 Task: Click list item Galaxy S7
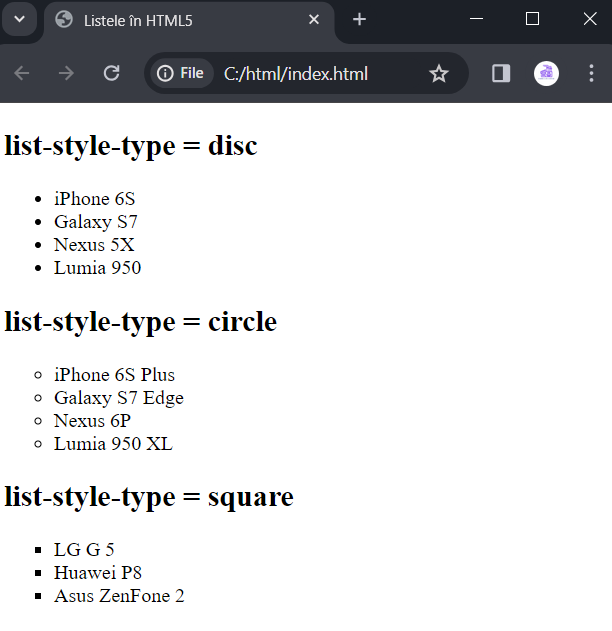[x=96, y=222]
